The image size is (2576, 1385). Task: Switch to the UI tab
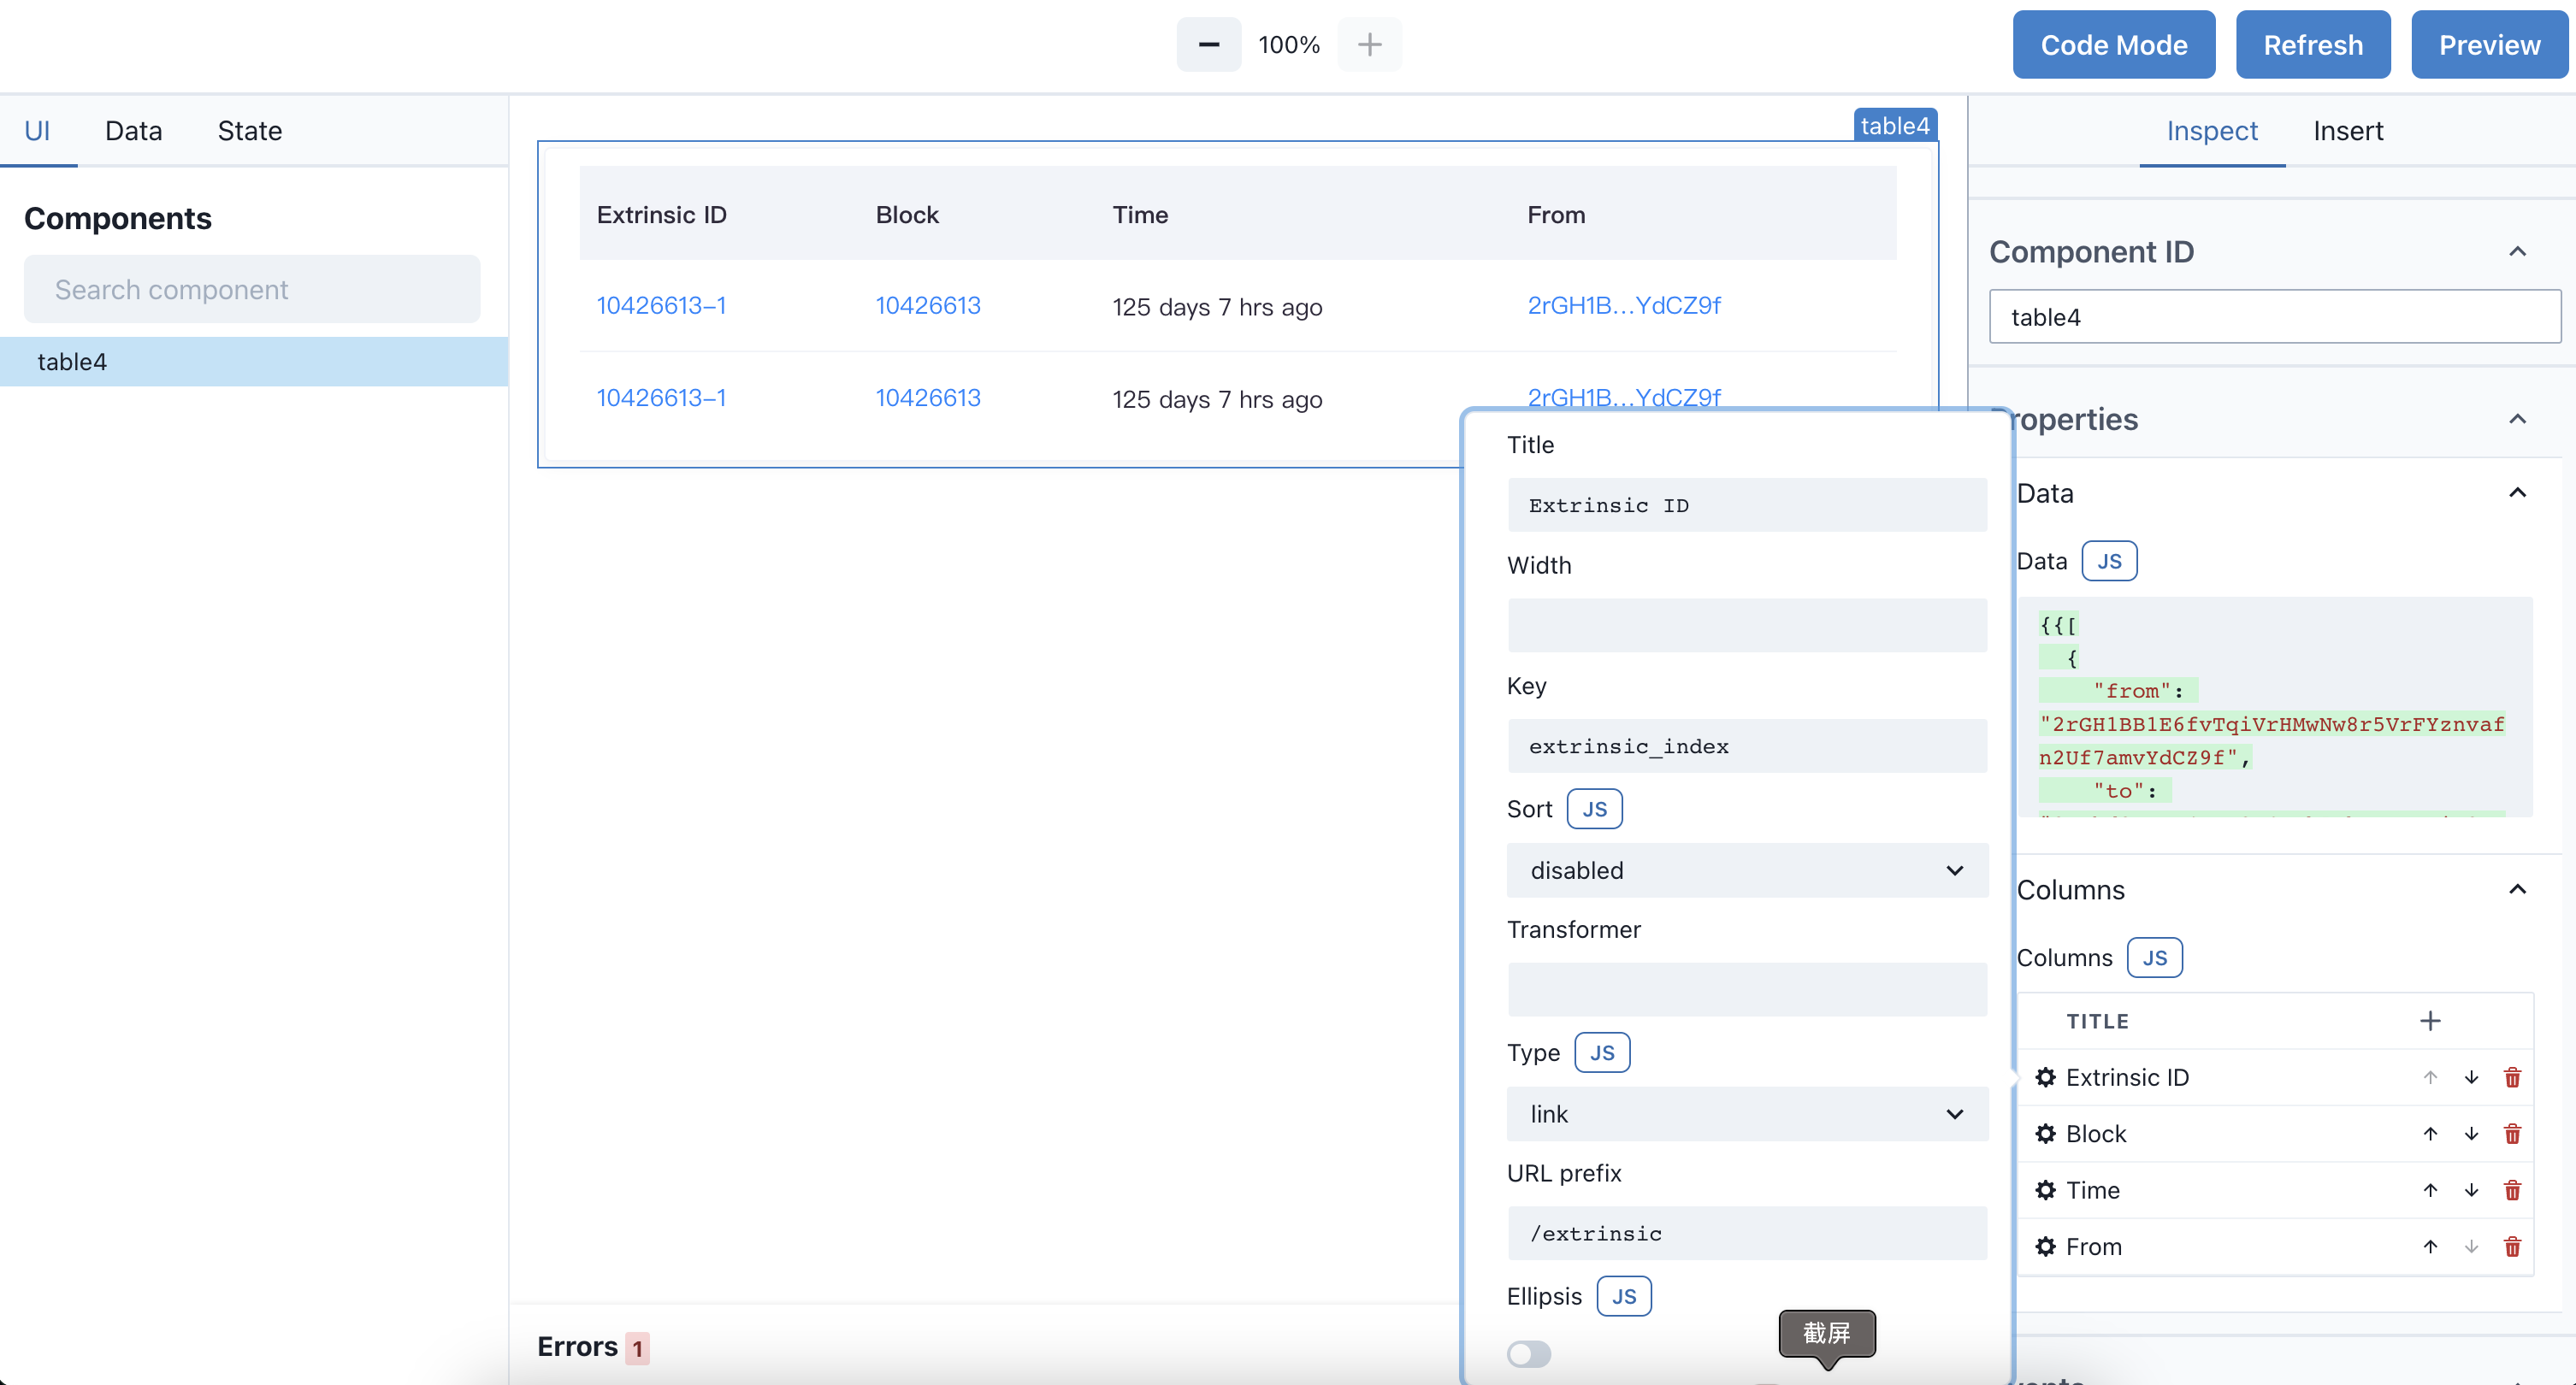tap(37, 131)
